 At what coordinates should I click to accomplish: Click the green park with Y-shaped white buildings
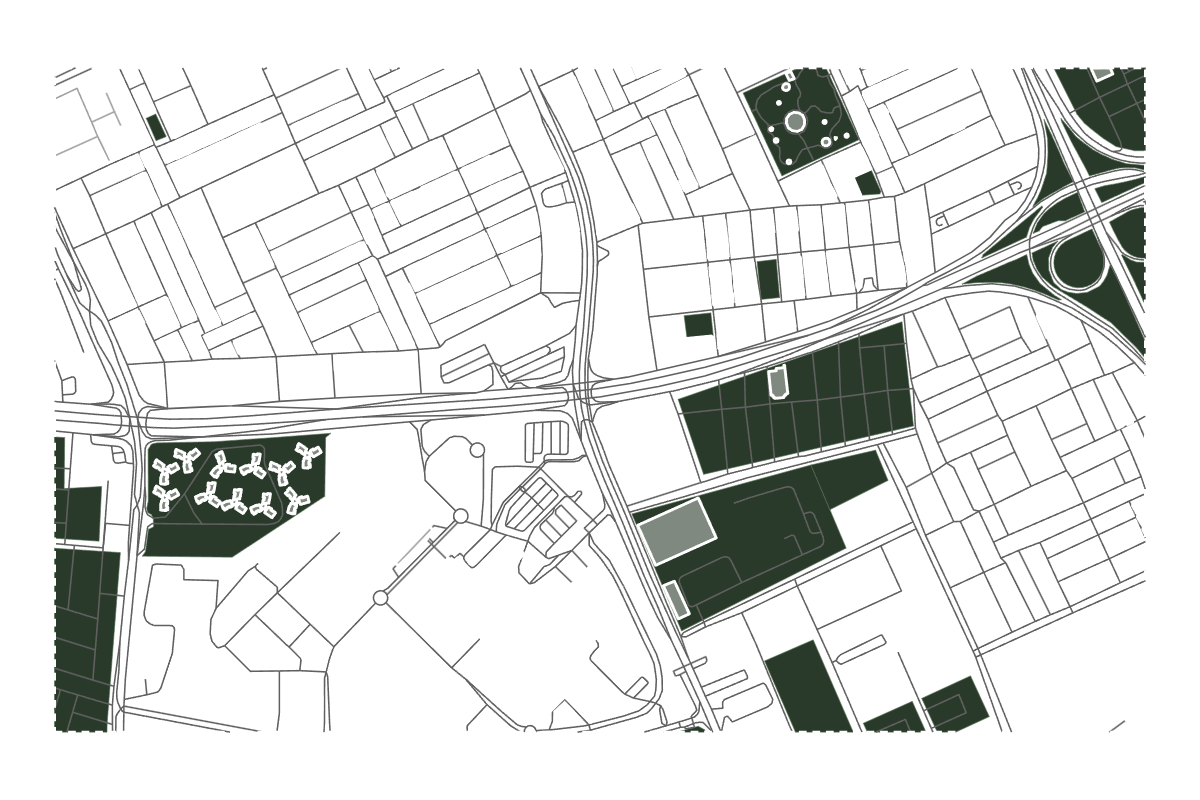235,495
